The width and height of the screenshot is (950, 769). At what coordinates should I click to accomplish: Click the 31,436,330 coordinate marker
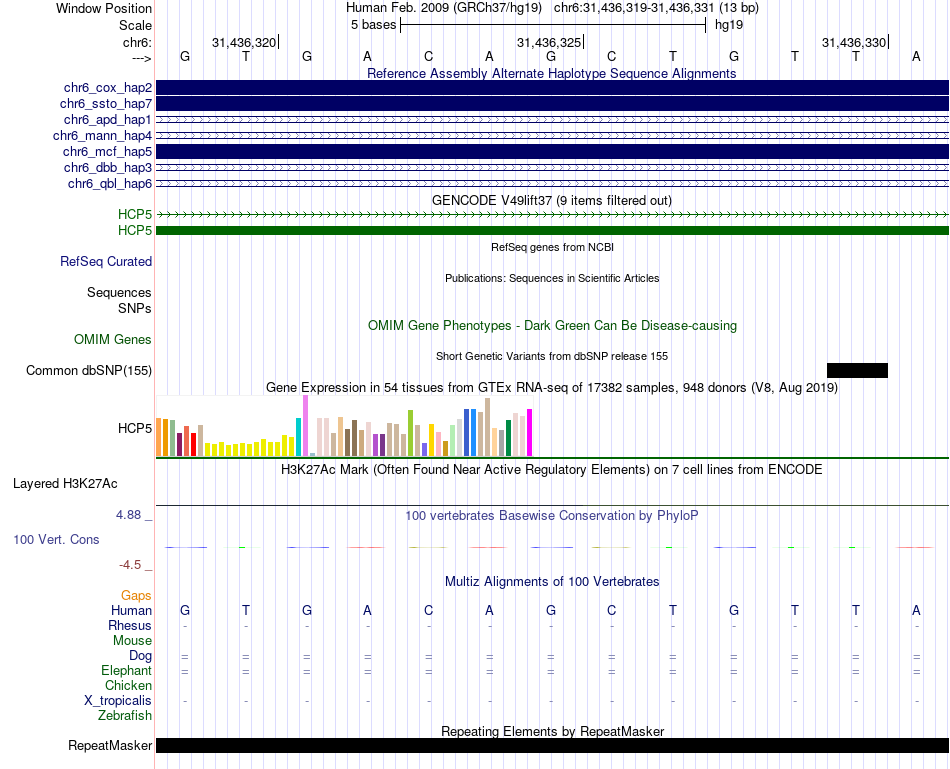(854, 42)
